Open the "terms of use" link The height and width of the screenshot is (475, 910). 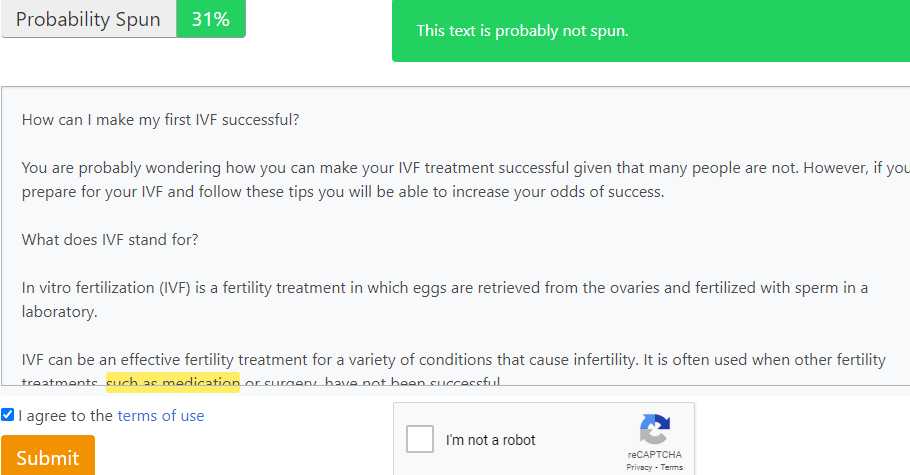(x=161, y=416)
